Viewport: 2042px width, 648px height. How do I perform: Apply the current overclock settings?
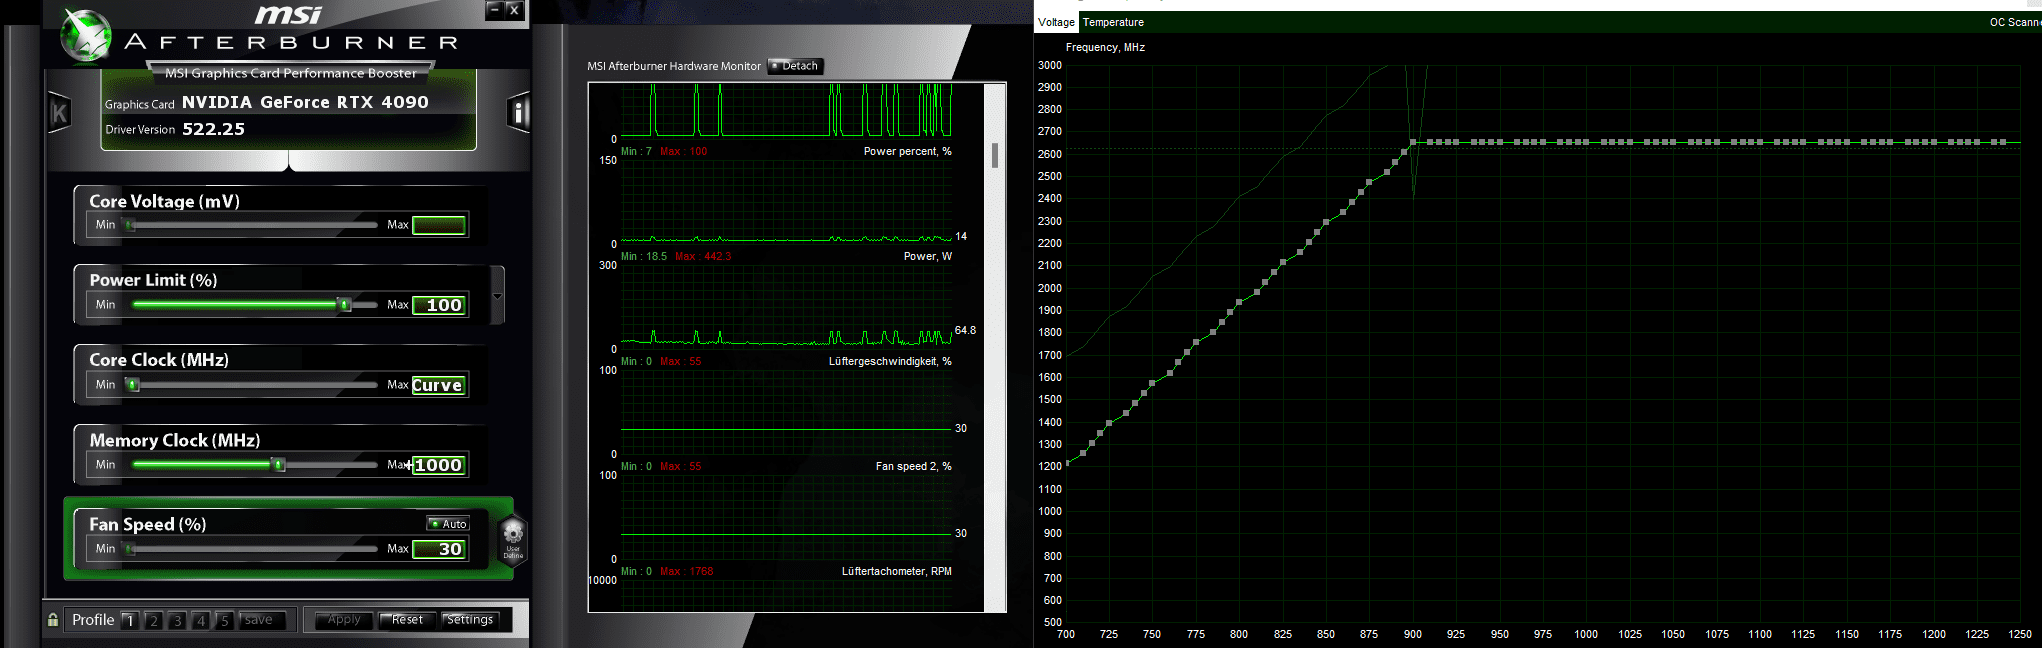pyautogui.click(x=344, y=620)
